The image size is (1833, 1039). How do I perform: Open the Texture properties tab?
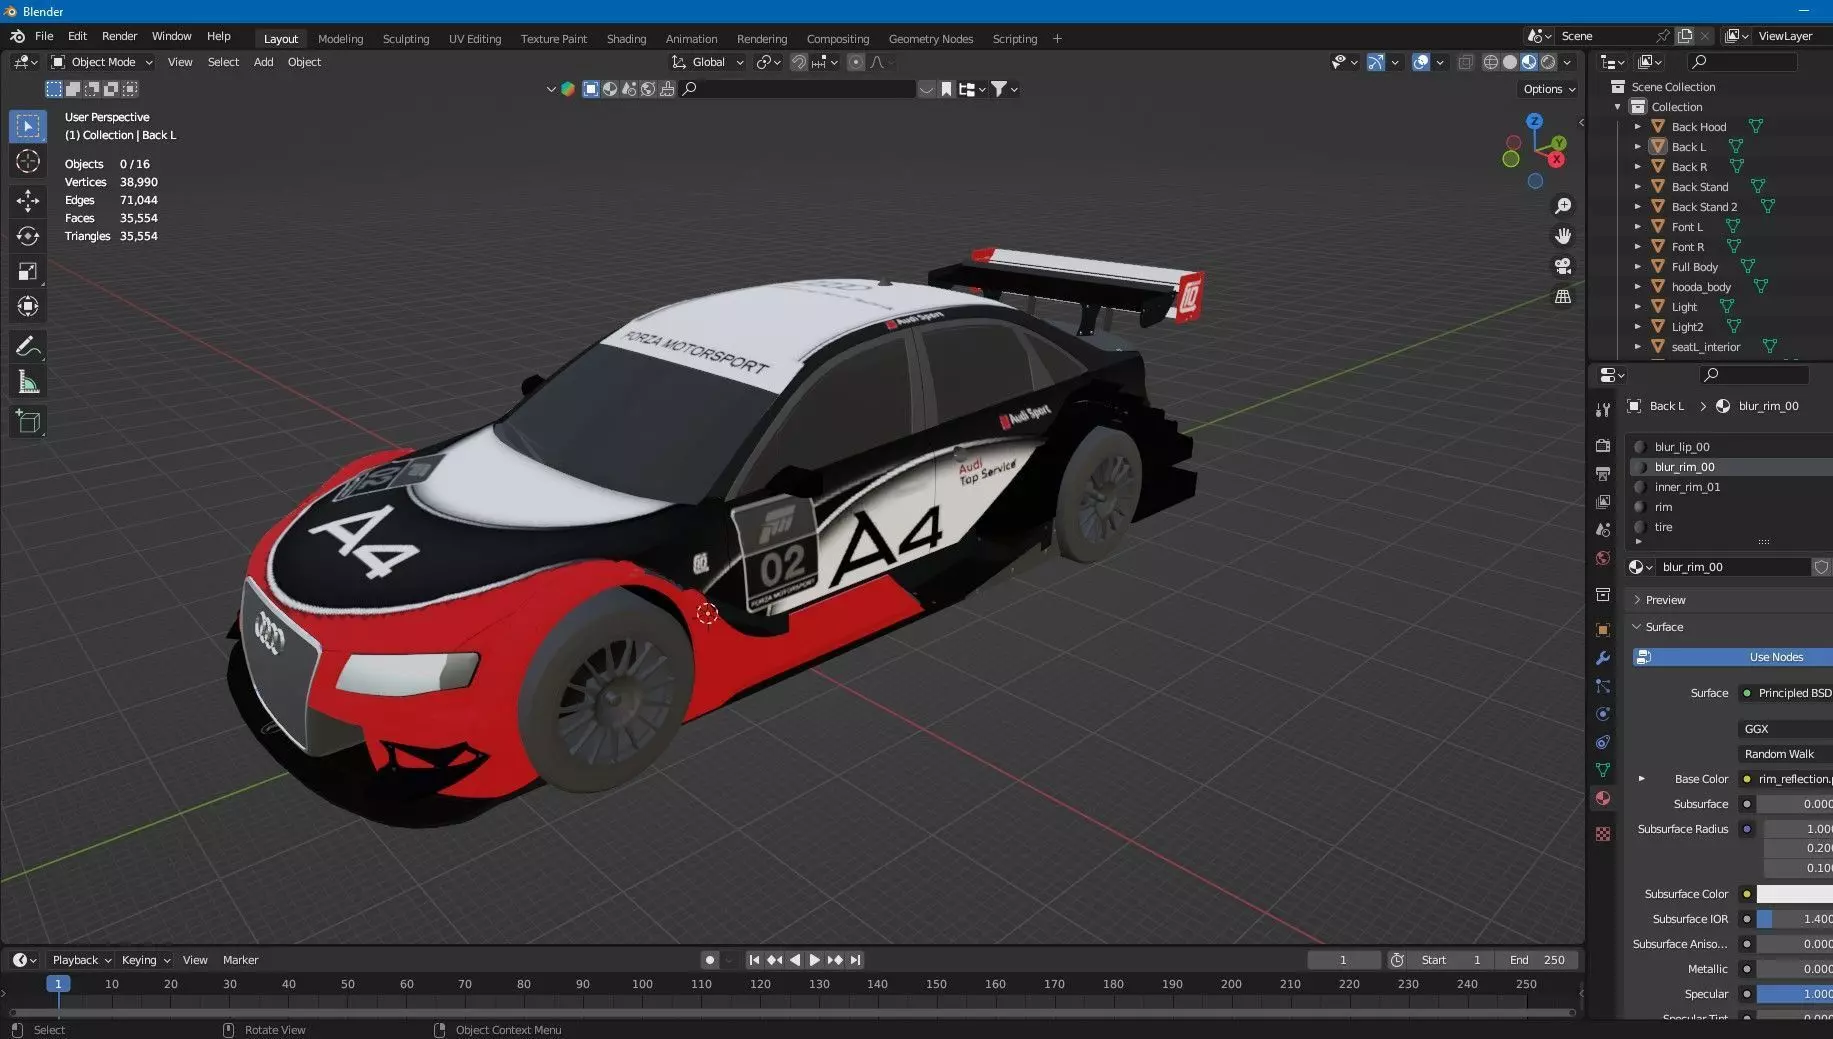click(1603, 834)
